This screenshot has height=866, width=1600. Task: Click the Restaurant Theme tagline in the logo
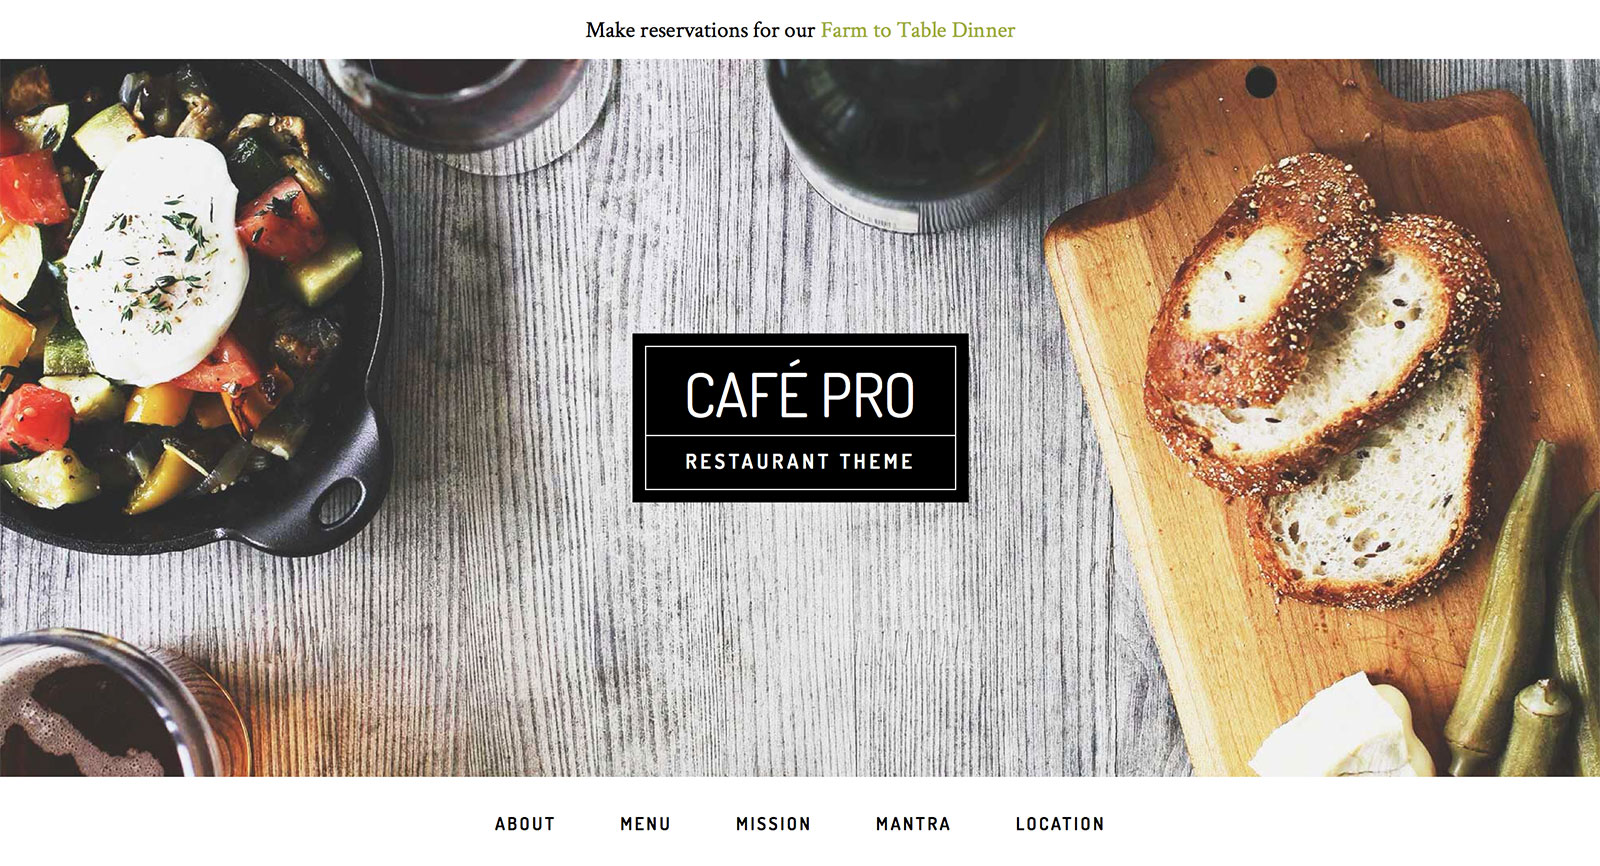point(800,462)
